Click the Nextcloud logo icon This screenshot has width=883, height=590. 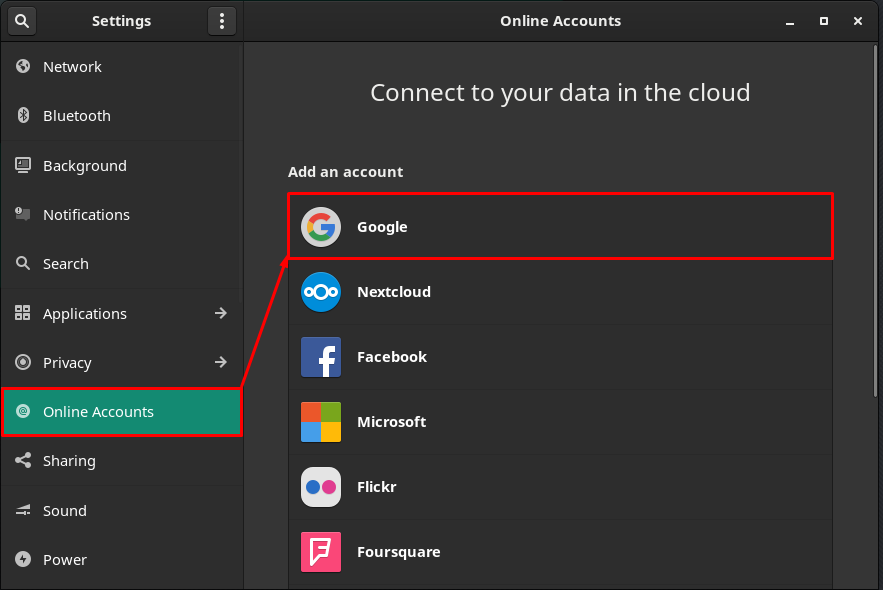(321, 292)
